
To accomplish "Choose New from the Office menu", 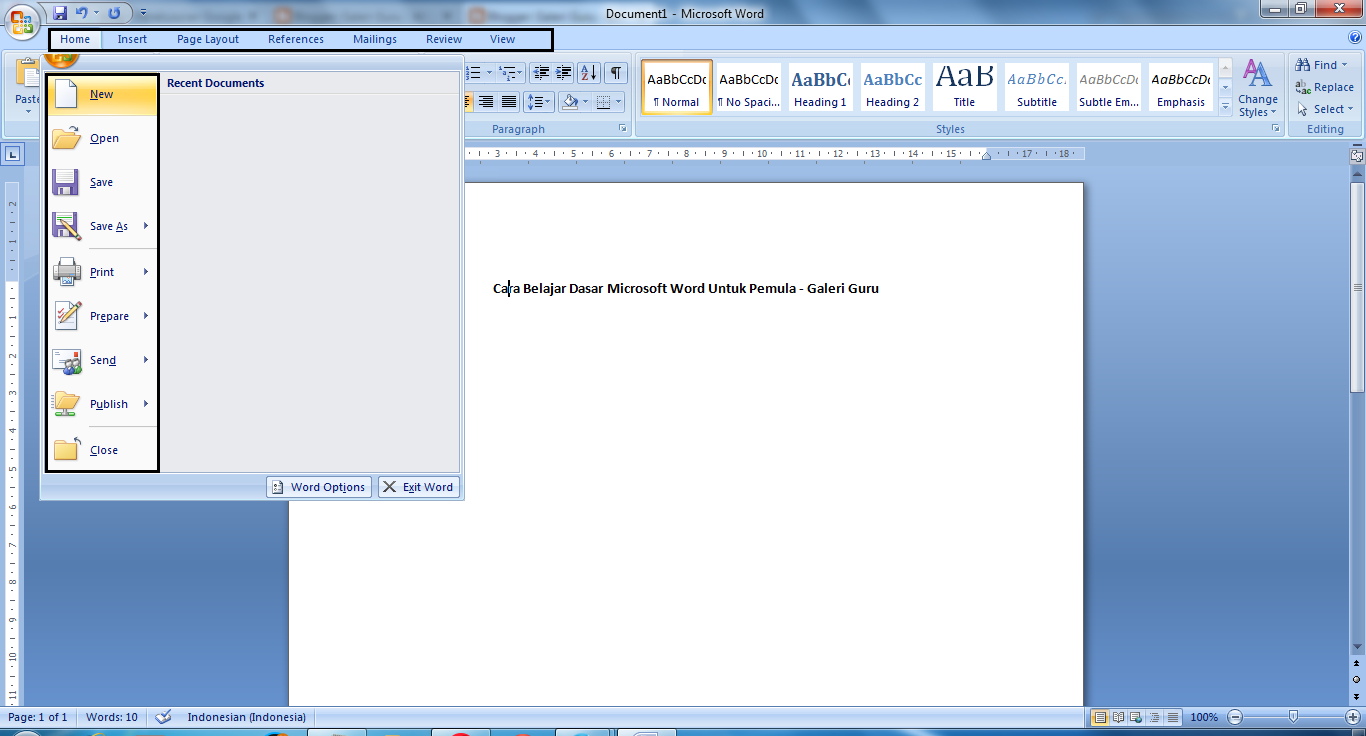I will pos(102,95).
